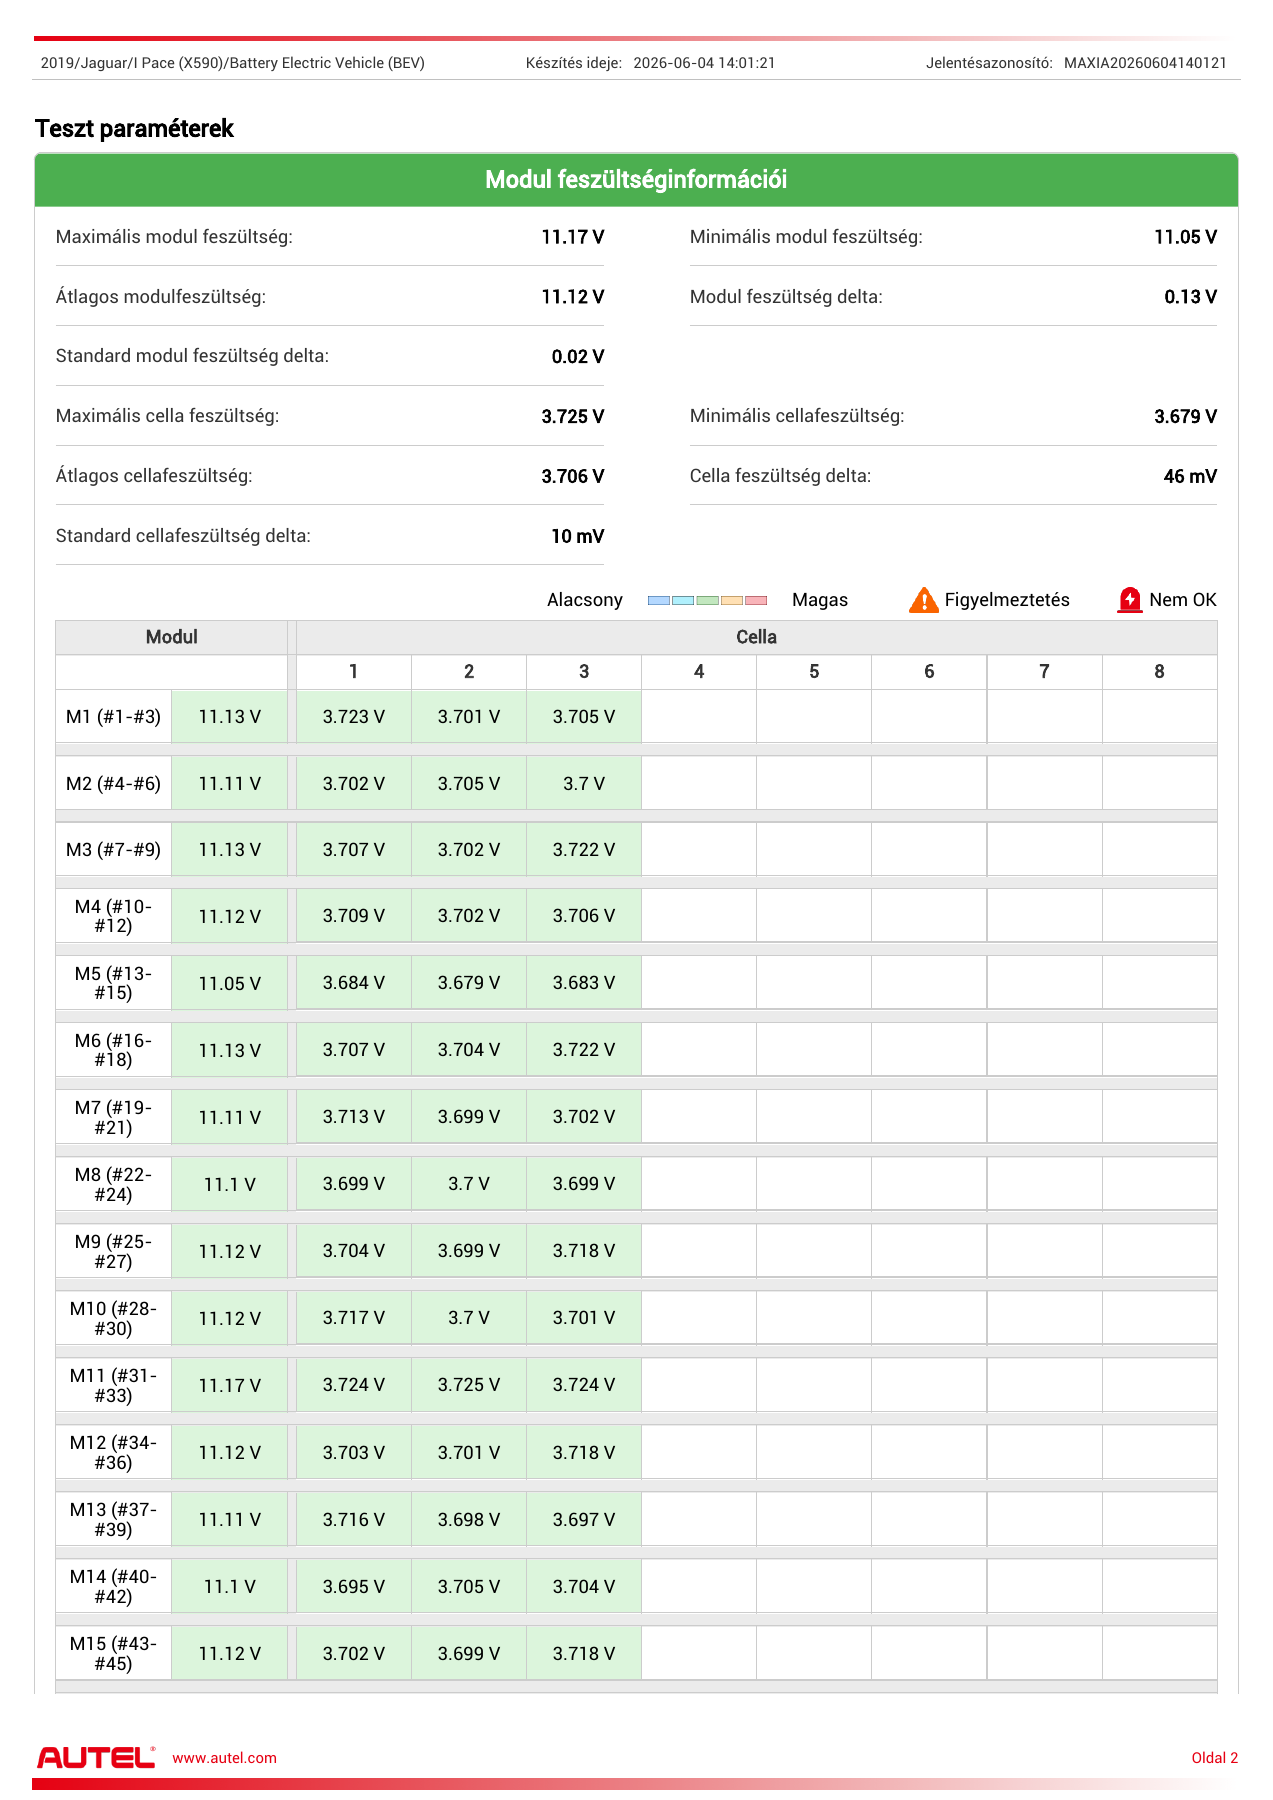
Task: Select the Minimális cellafeszültség value 3.679 V
Action: tap(1185, 417)
